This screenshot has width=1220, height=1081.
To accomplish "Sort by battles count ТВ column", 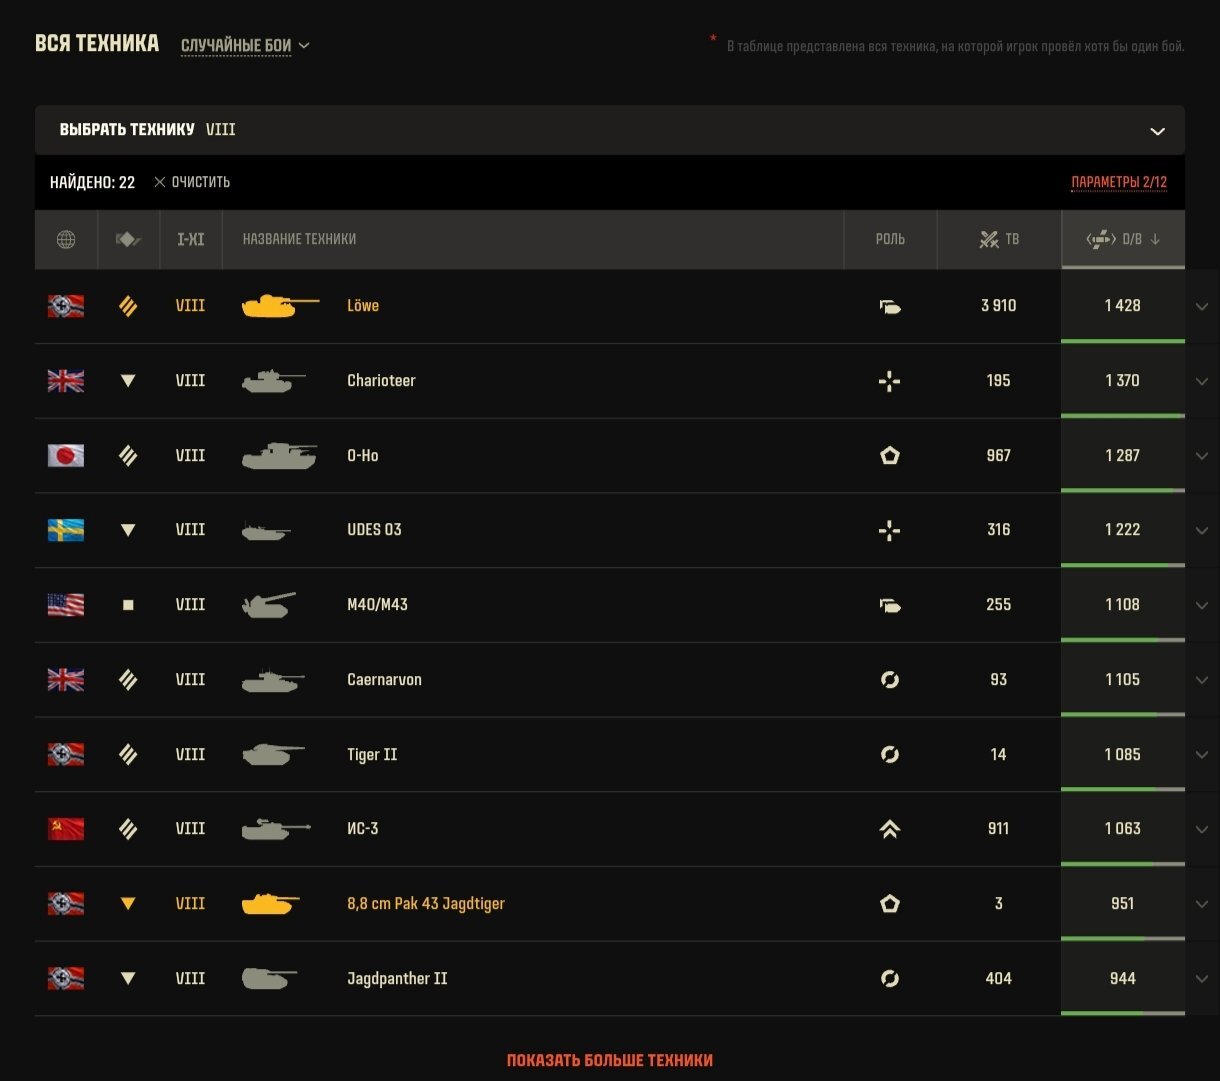I will [x=999, y=239].
